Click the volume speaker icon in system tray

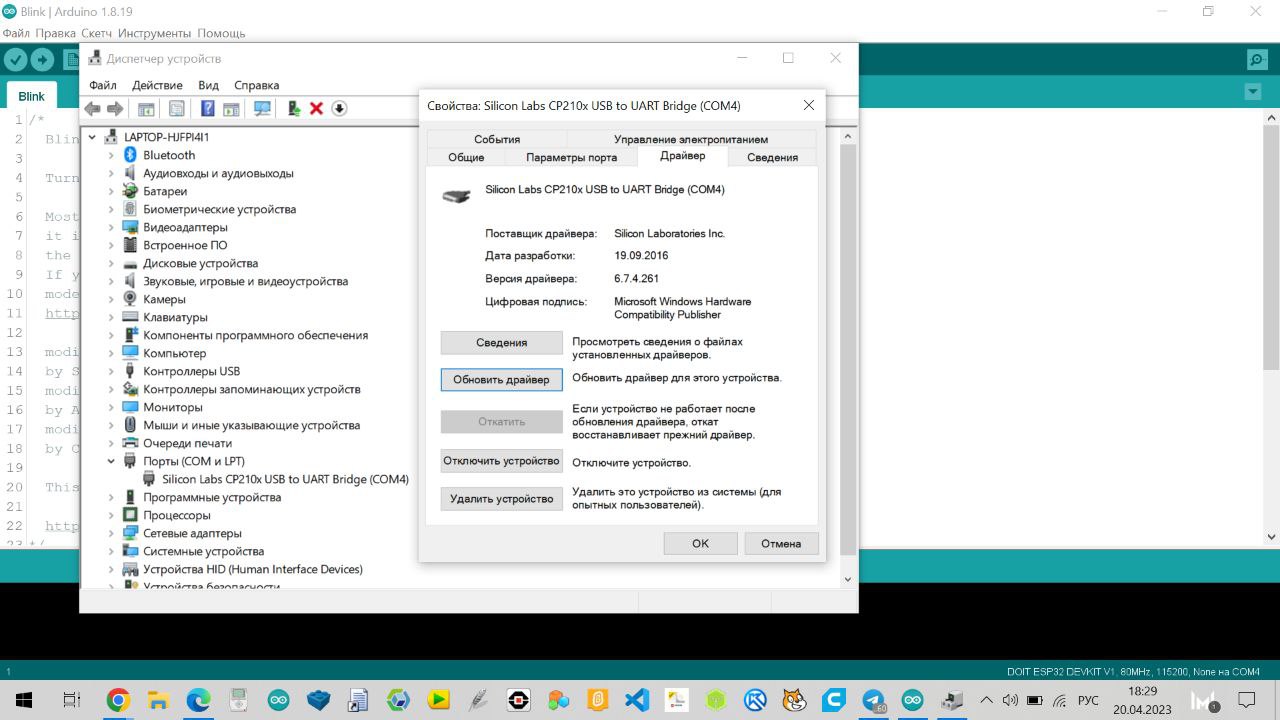click(1010, 700)
